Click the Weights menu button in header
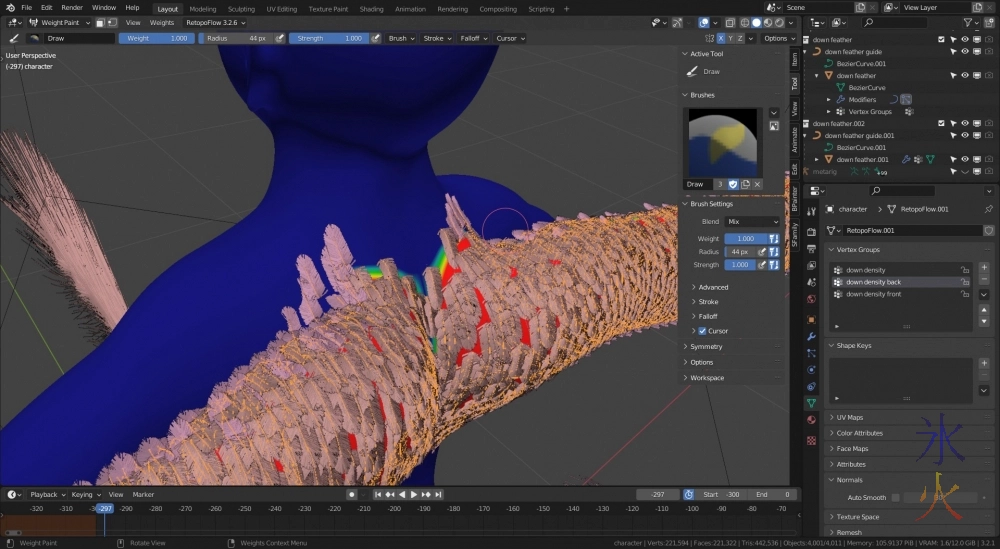 pyautogui.click(x=162, y=22)
